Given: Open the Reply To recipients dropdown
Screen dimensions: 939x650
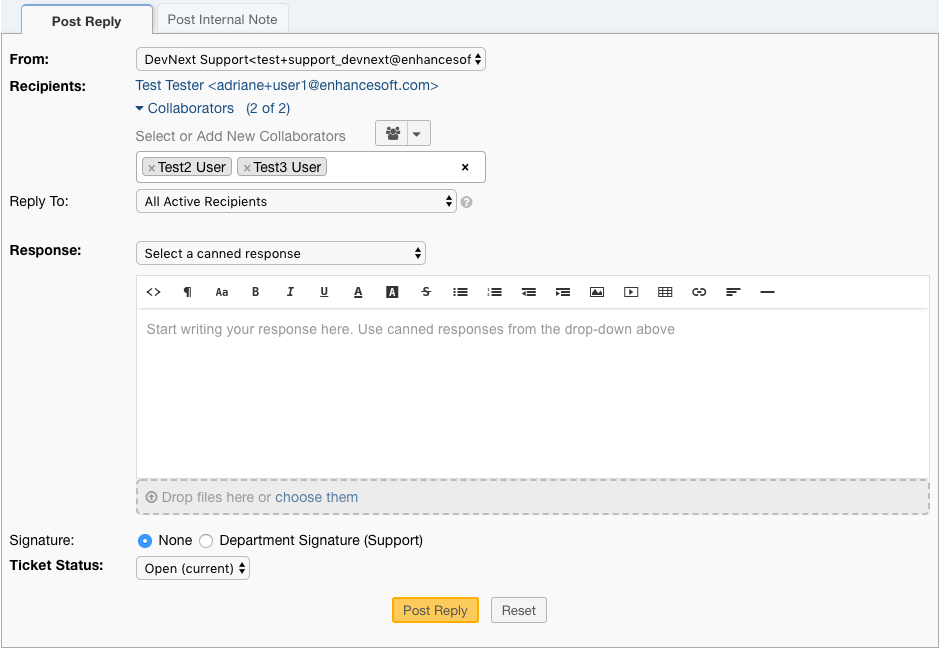Looking at the screenshot, I should coord(295,201).
